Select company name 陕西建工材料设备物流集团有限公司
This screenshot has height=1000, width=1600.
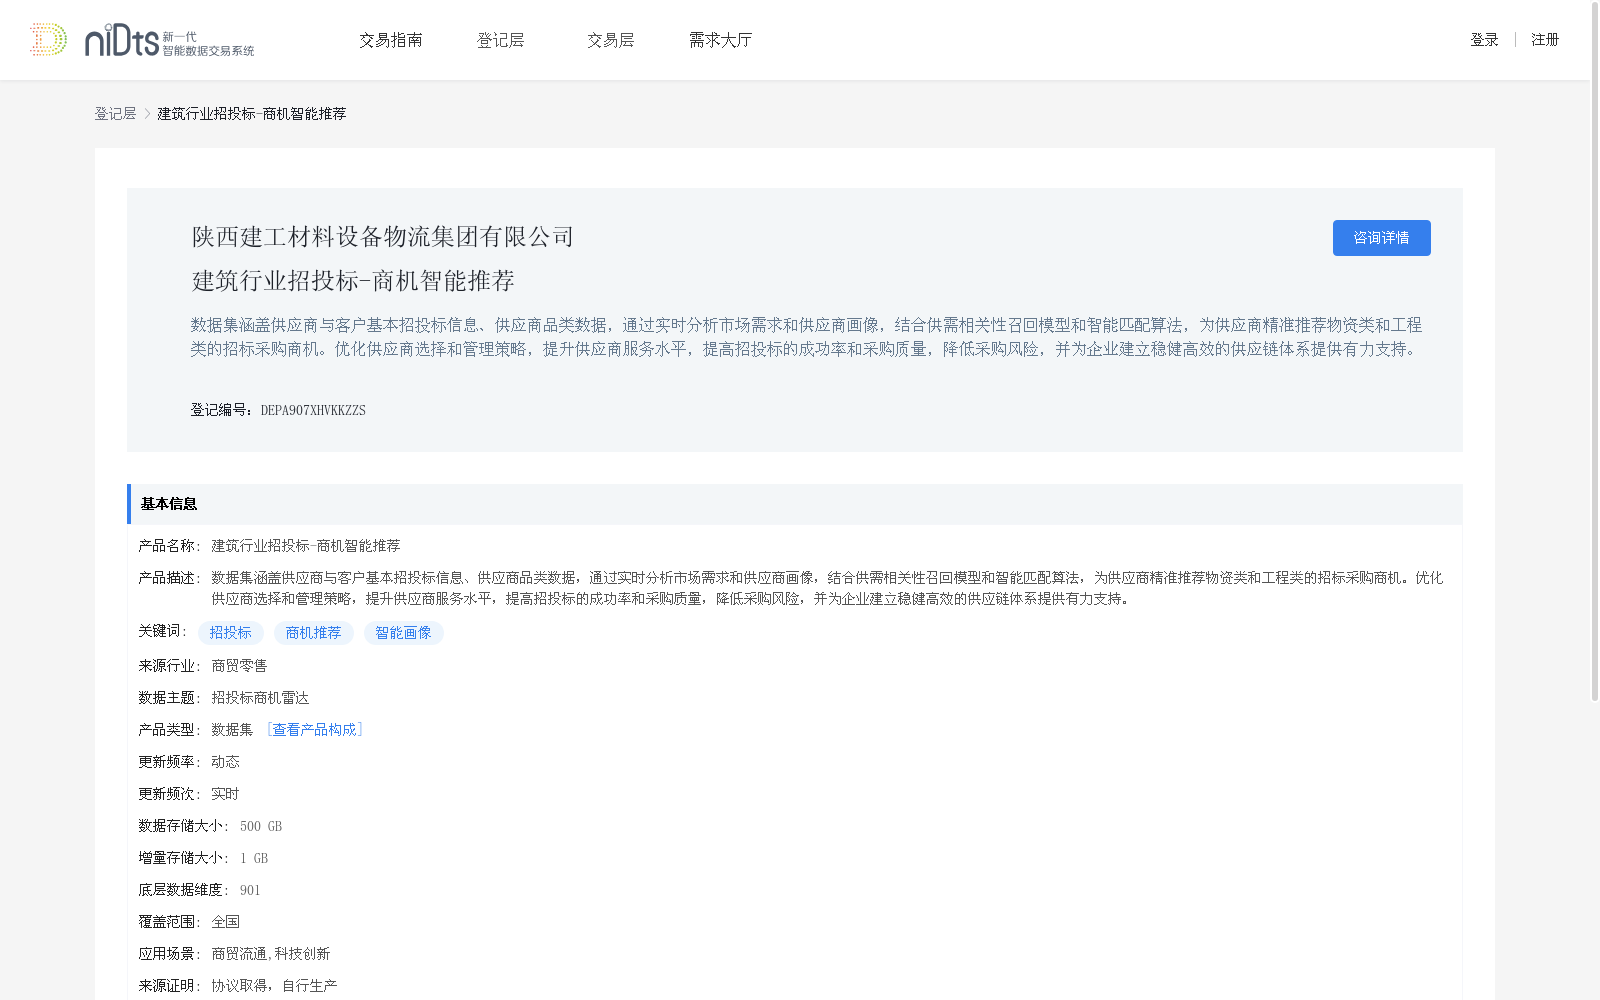[x=383, y=237]
